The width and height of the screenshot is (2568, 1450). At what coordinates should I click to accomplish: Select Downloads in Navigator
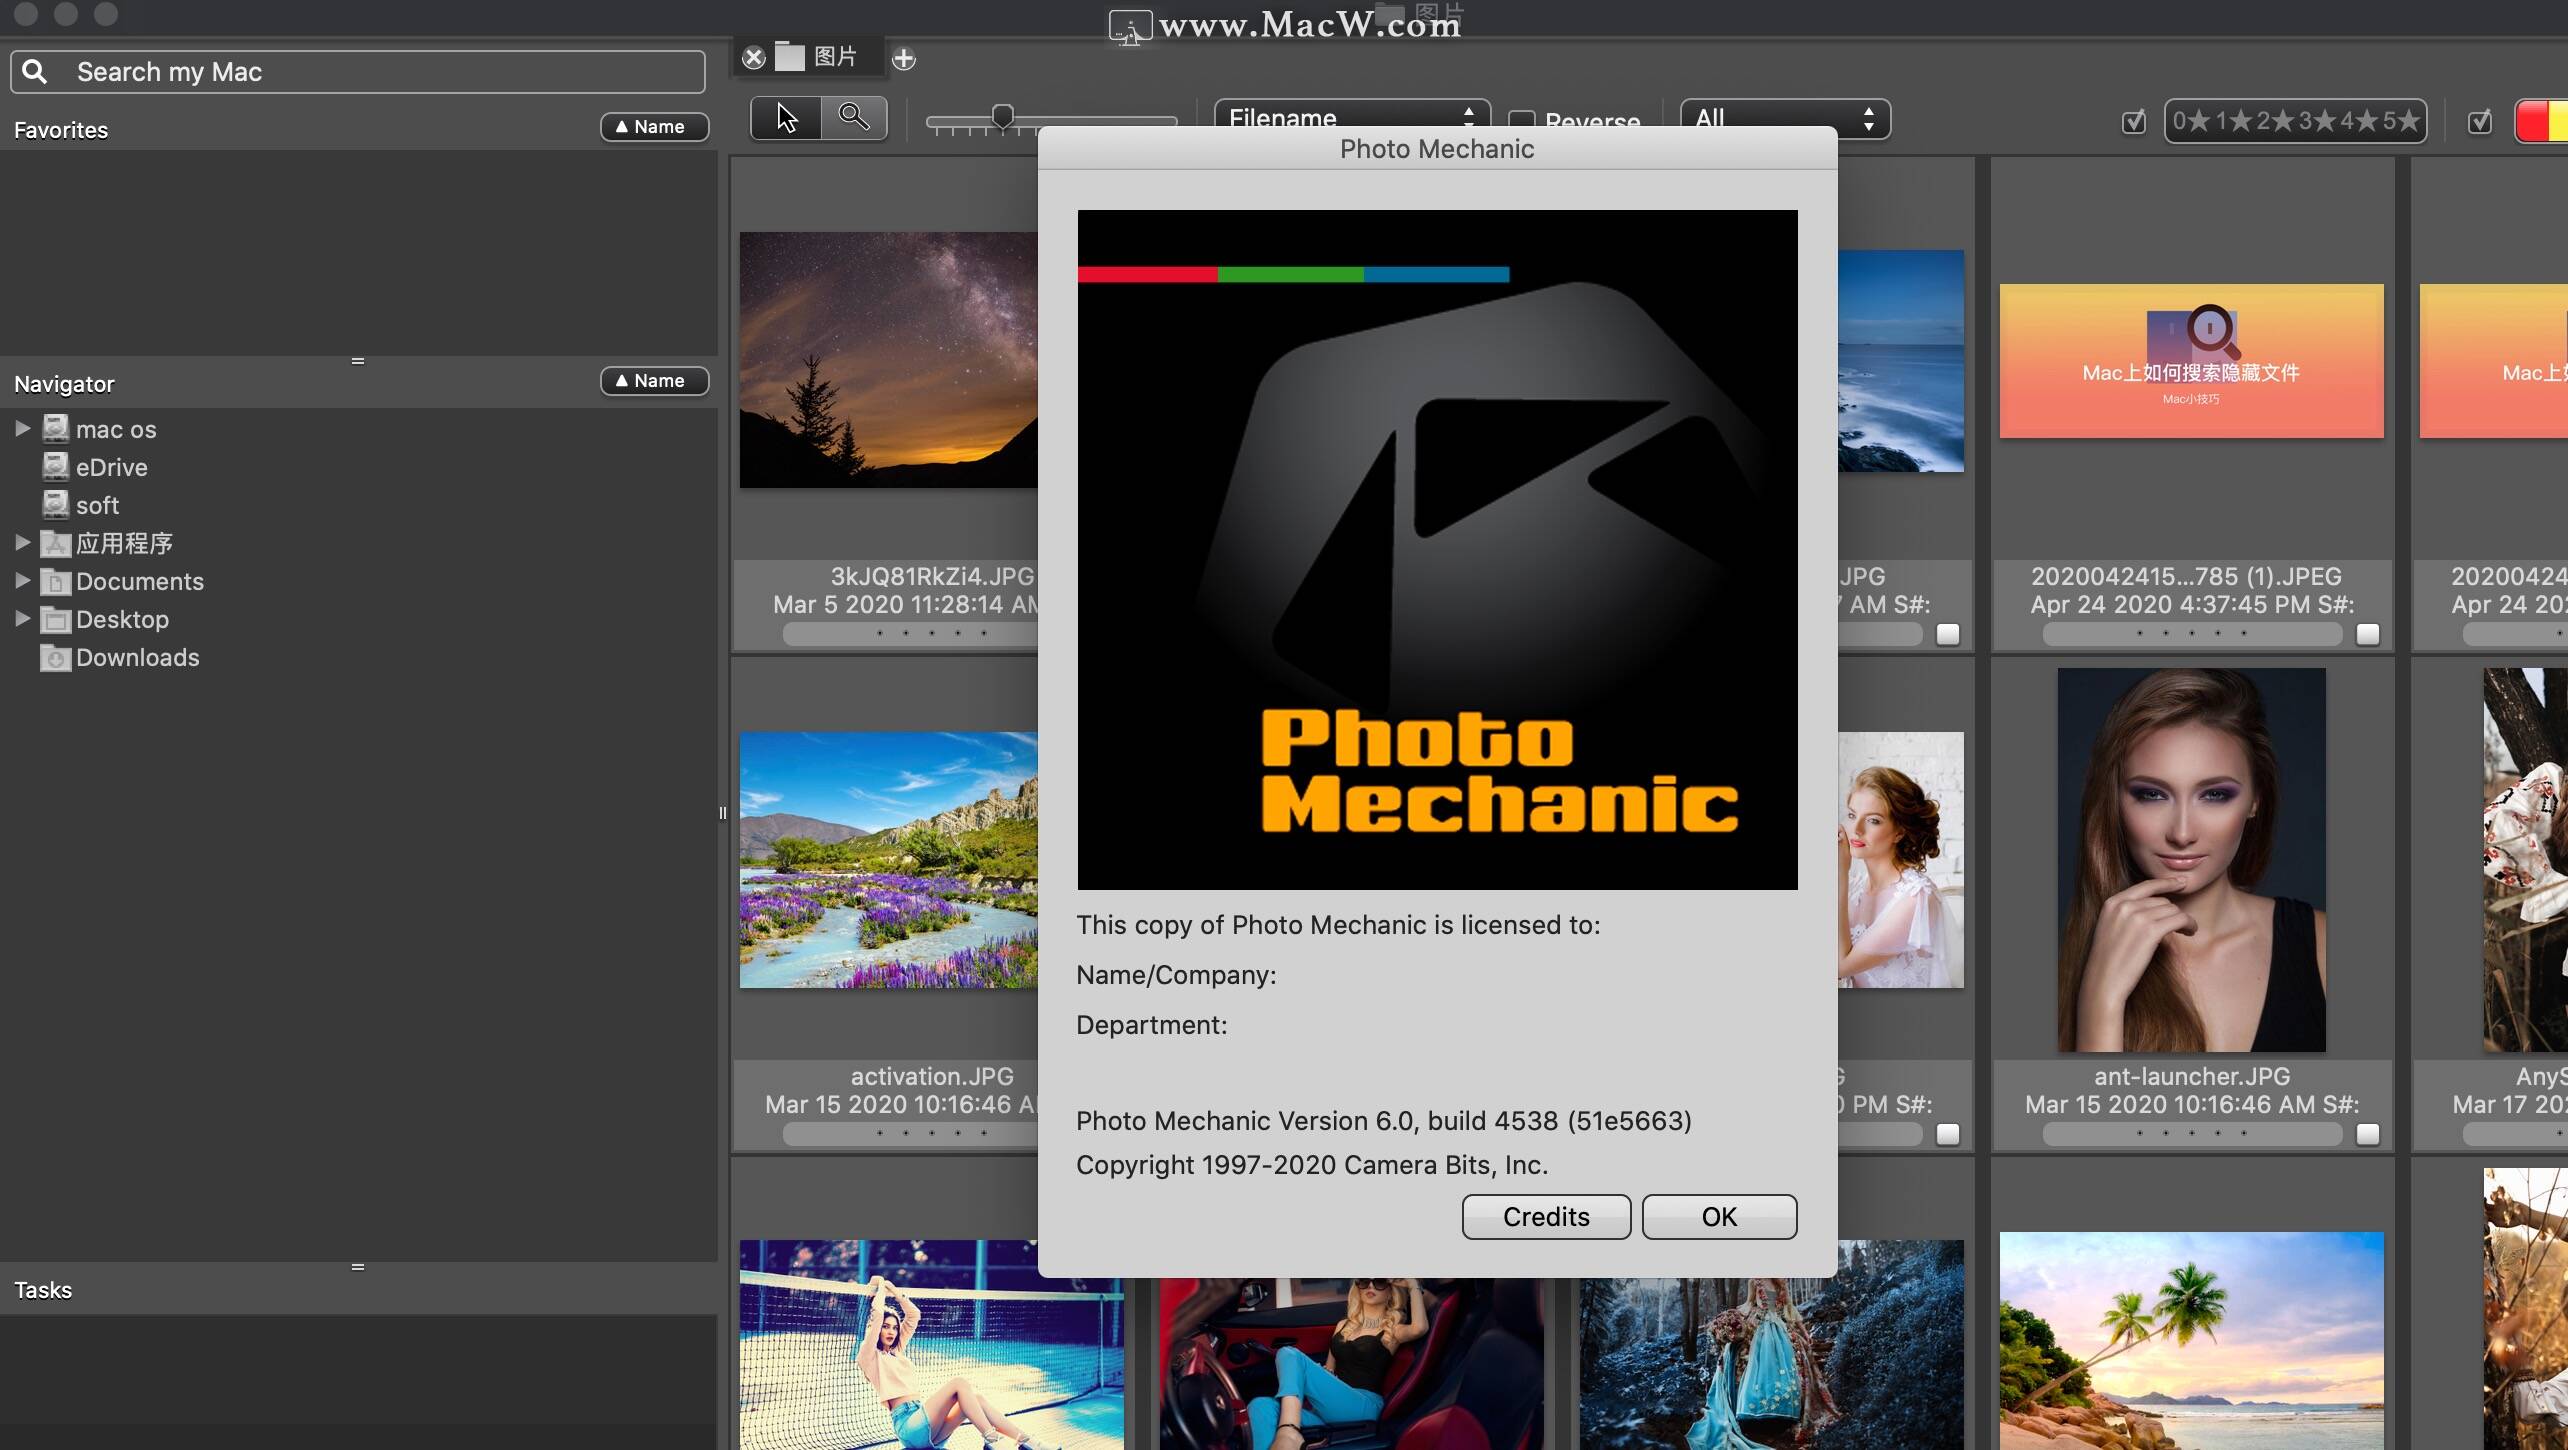137,657
